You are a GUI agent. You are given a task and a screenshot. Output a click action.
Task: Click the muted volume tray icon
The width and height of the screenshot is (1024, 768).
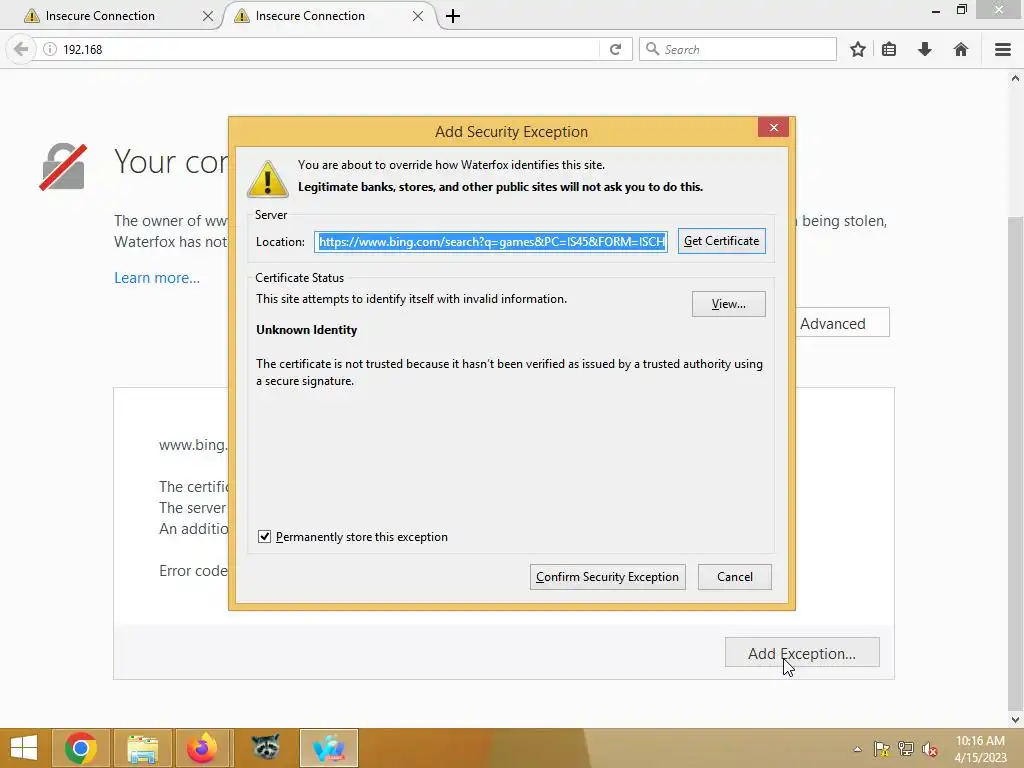click(930, 749)
